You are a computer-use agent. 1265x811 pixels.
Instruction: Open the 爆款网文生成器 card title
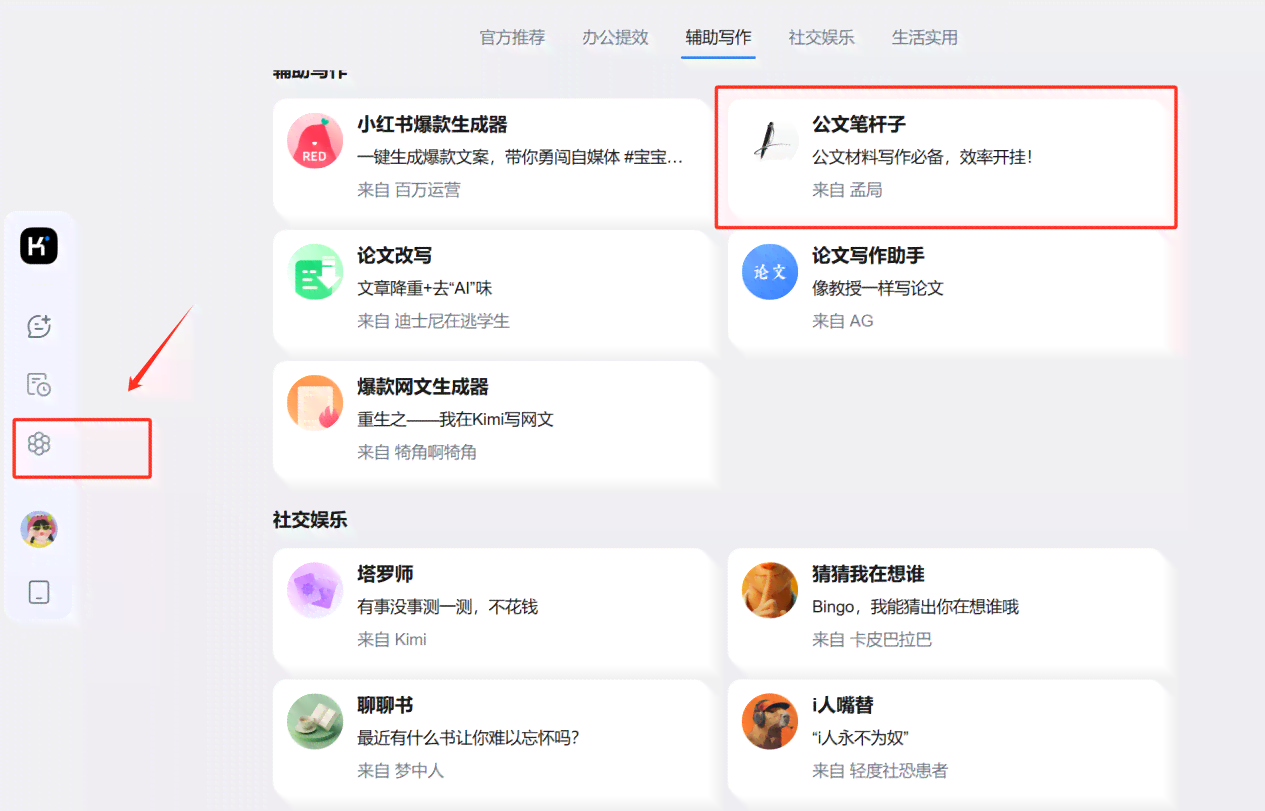(423, 387)
